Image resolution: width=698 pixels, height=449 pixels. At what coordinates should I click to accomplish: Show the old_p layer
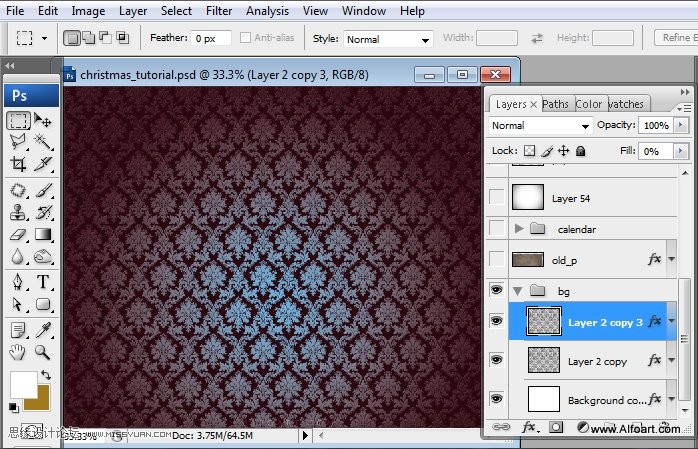click(x=496, y=258)
